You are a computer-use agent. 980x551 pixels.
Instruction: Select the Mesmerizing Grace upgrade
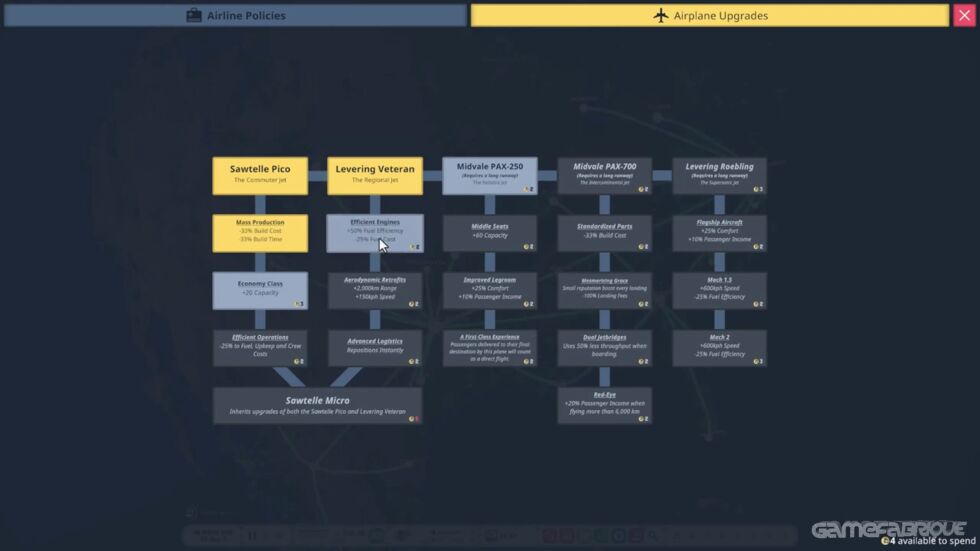604,290
